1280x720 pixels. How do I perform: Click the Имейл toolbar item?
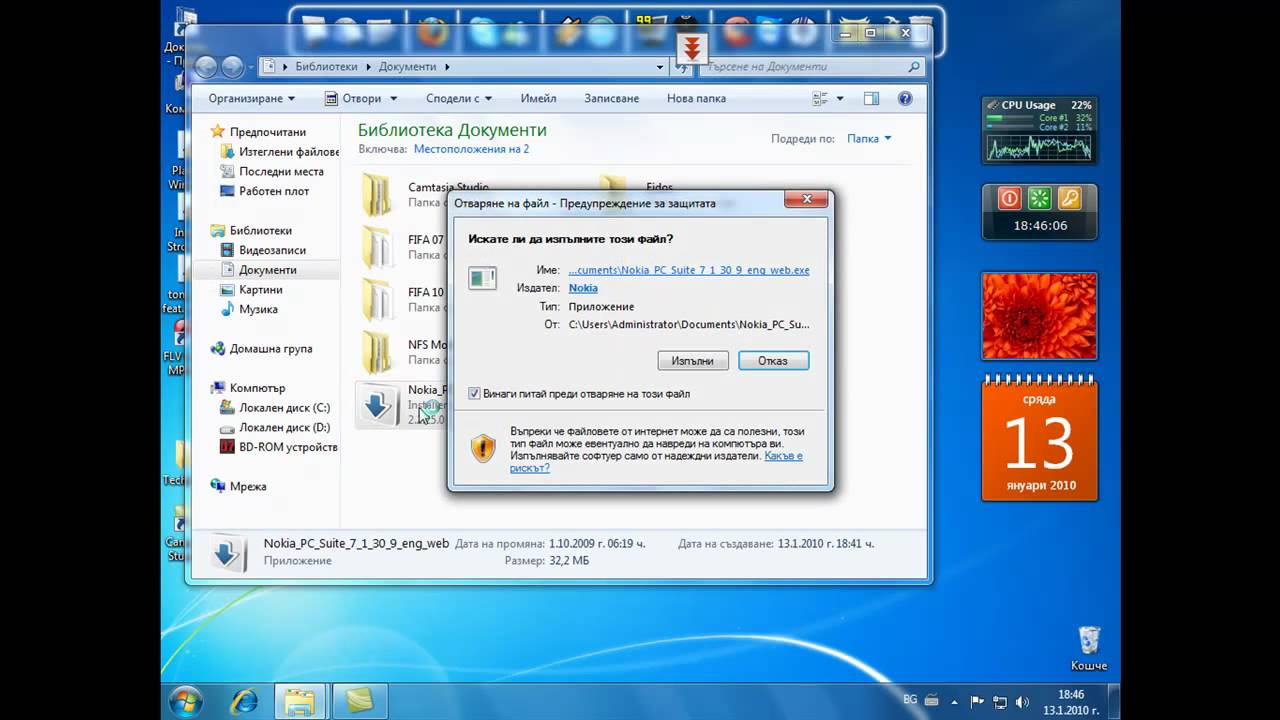click(x=538, y=98)
